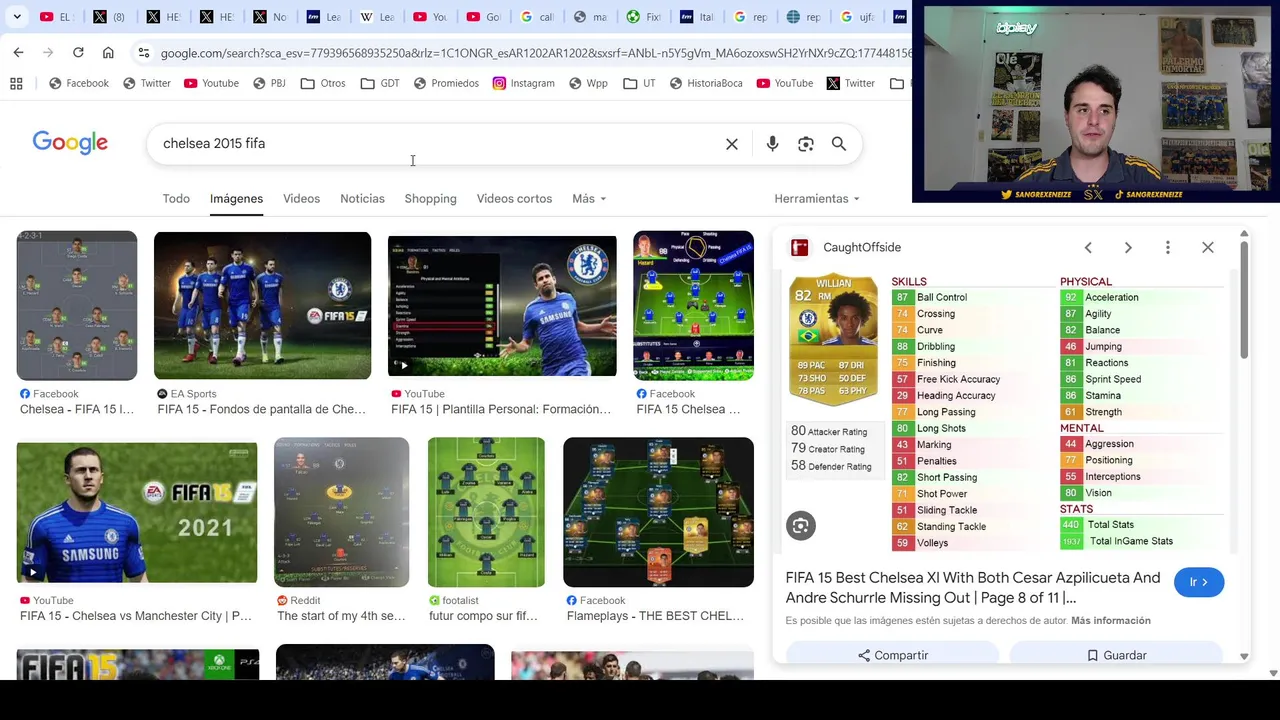Screen dimensions: 1280x720
Task: Open EA Sports FIFA 15 wallpaper thumbnail
Action: (262, 305)
